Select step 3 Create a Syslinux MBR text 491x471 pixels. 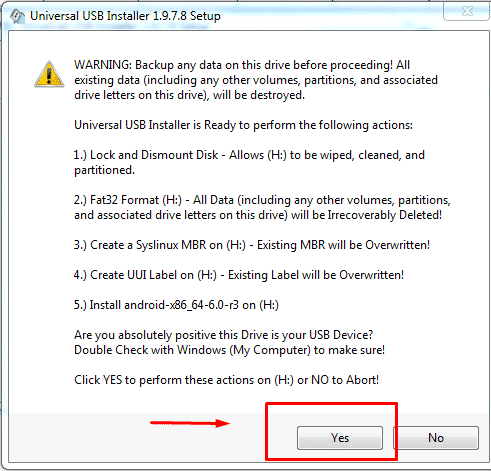252,245
